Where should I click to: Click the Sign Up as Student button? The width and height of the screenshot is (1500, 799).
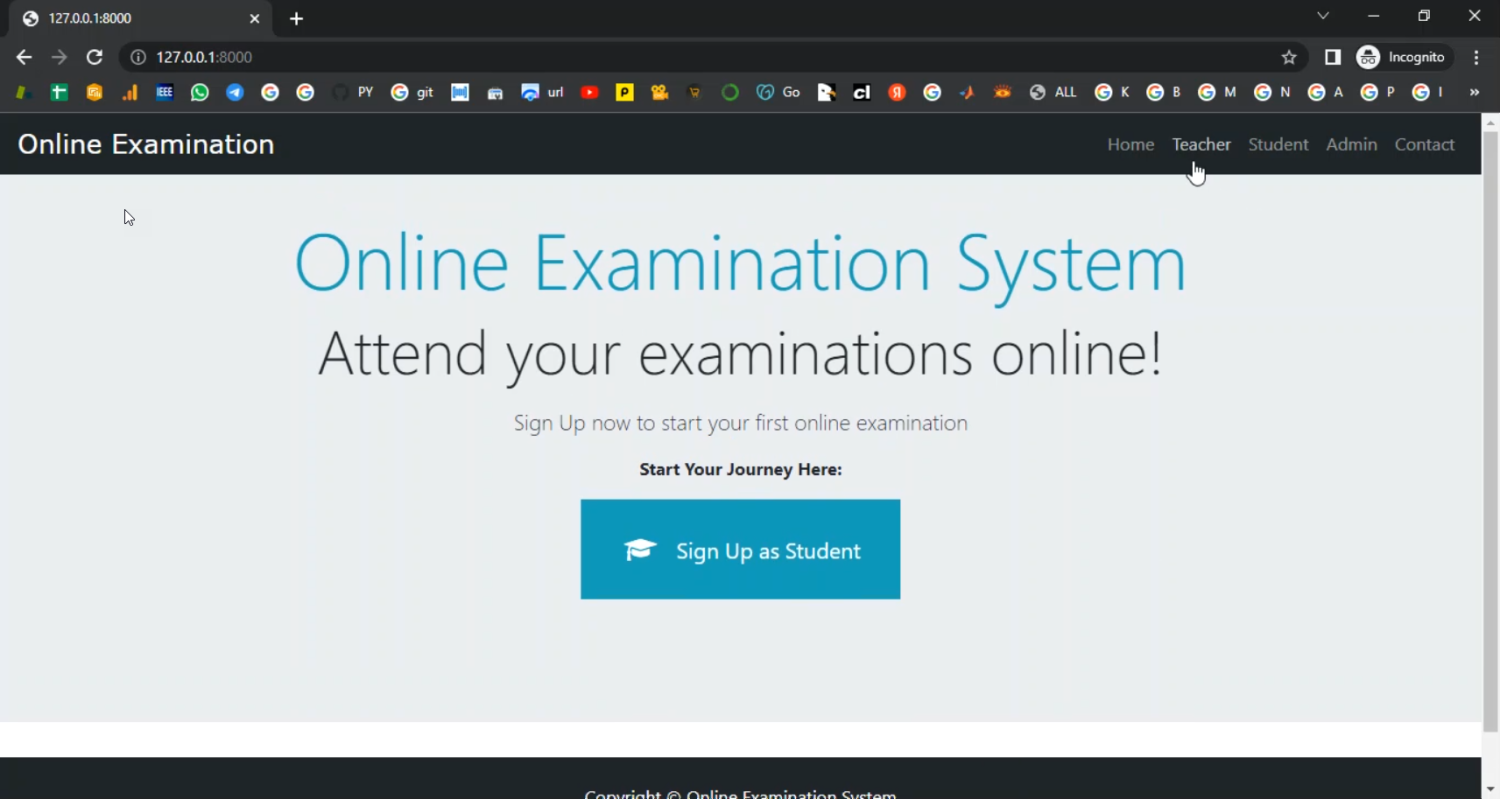740,549
